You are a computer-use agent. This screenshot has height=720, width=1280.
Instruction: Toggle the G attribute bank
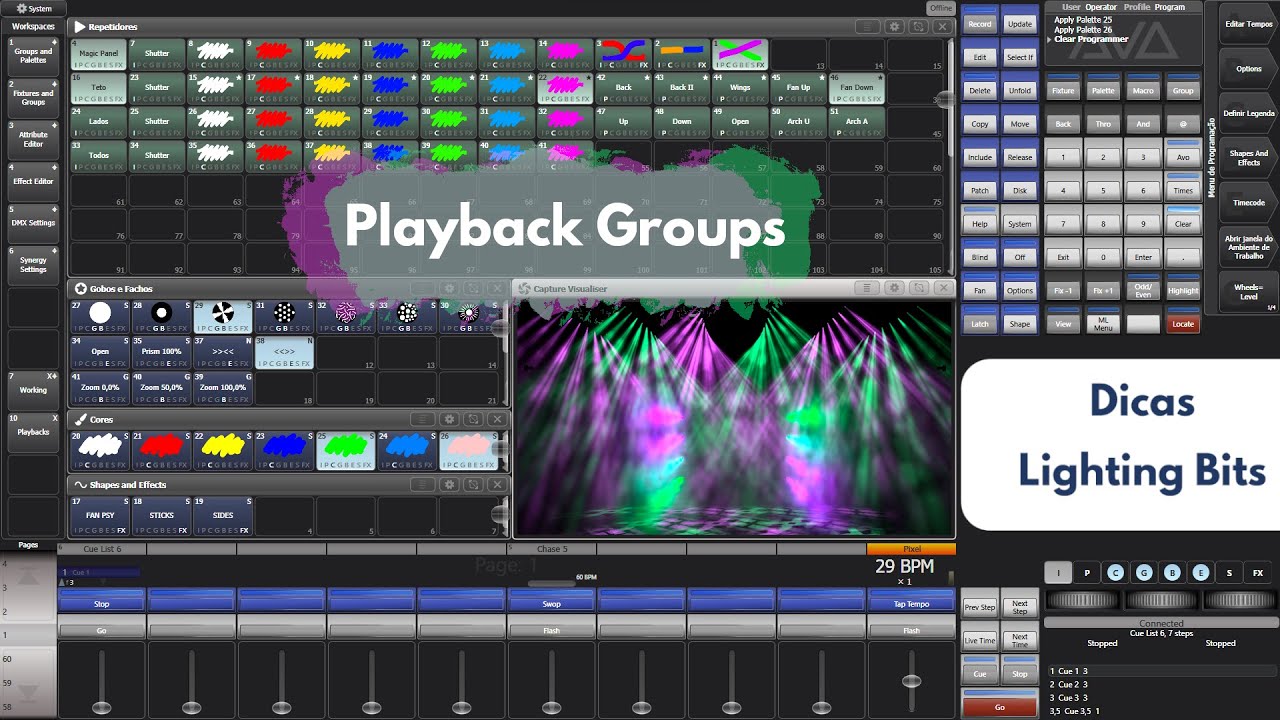pos(1144,573)
